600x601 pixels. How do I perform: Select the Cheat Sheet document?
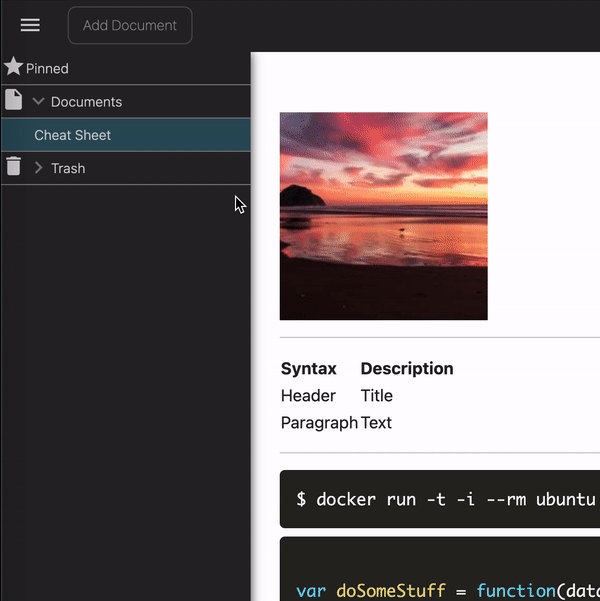(126, 135)
